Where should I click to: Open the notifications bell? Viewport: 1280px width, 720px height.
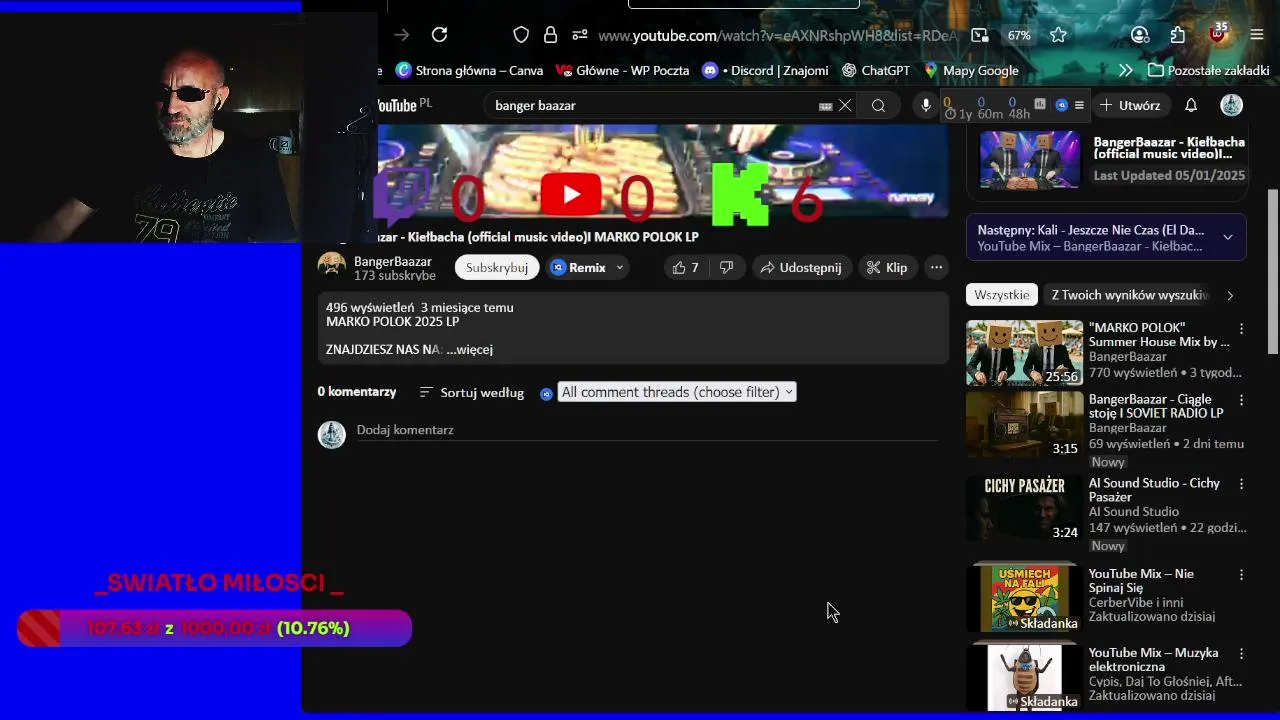1191,105
